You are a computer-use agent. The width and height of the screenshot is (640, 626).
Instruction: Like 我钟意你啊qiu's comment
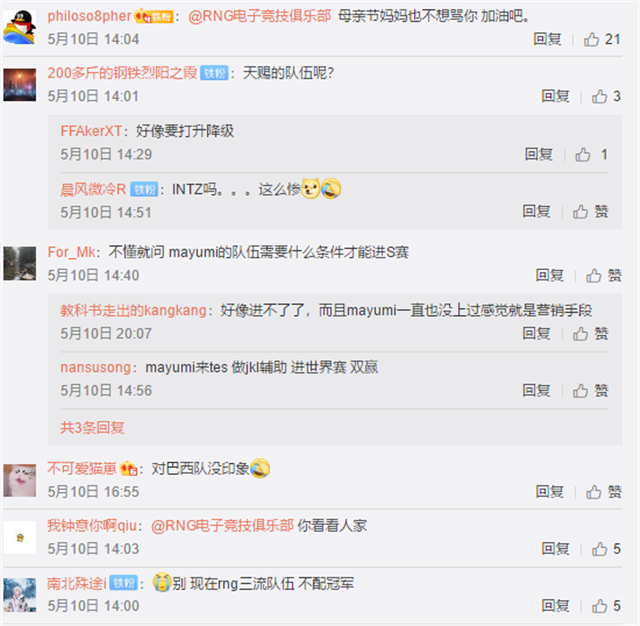(x=606, y=549)
